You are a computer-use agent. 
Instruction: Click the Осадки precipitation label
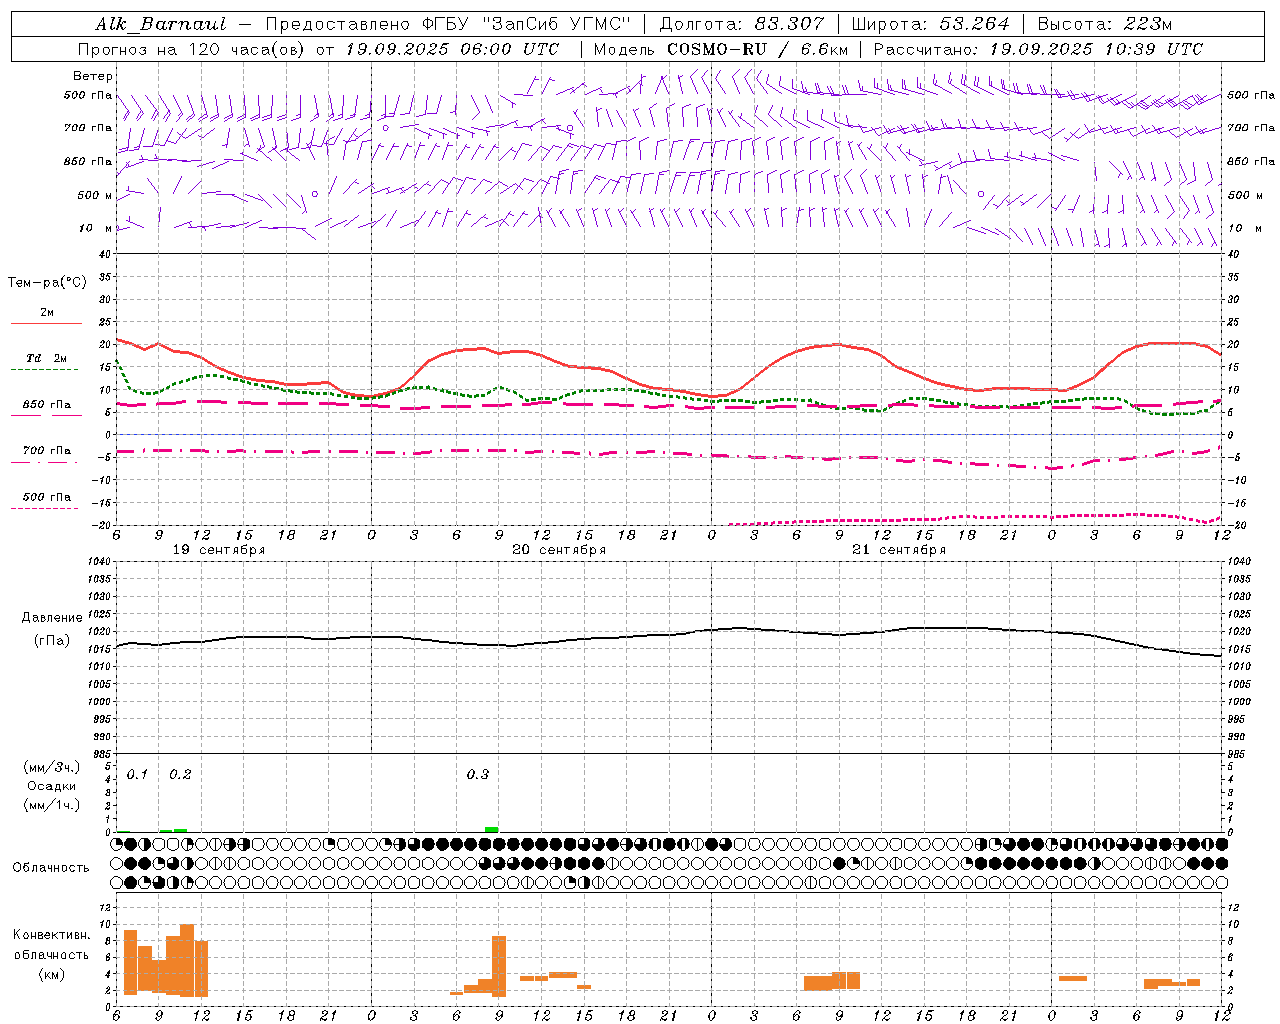coord(52,786)
